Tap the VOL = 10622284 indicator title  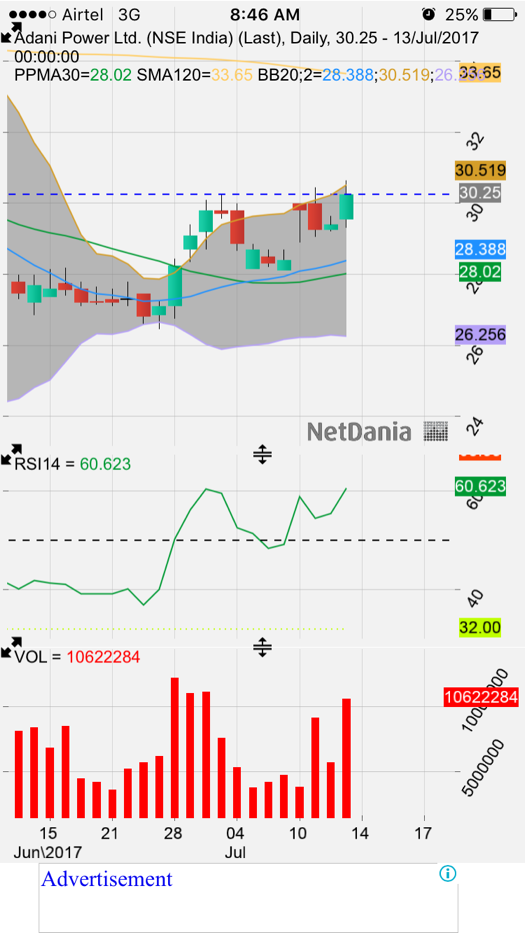pyautogui.click(x=77, y=657)
